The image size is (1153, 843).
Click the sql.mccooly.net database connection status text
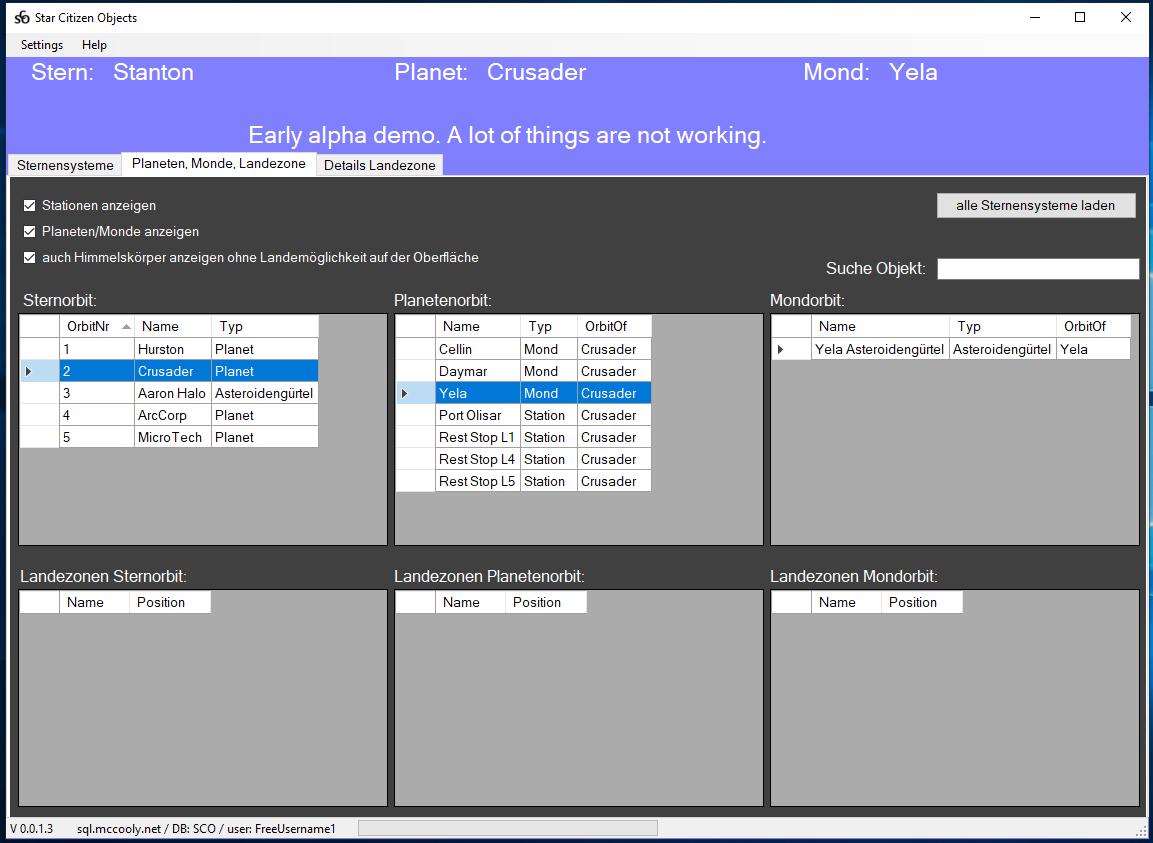pos(206,829)
